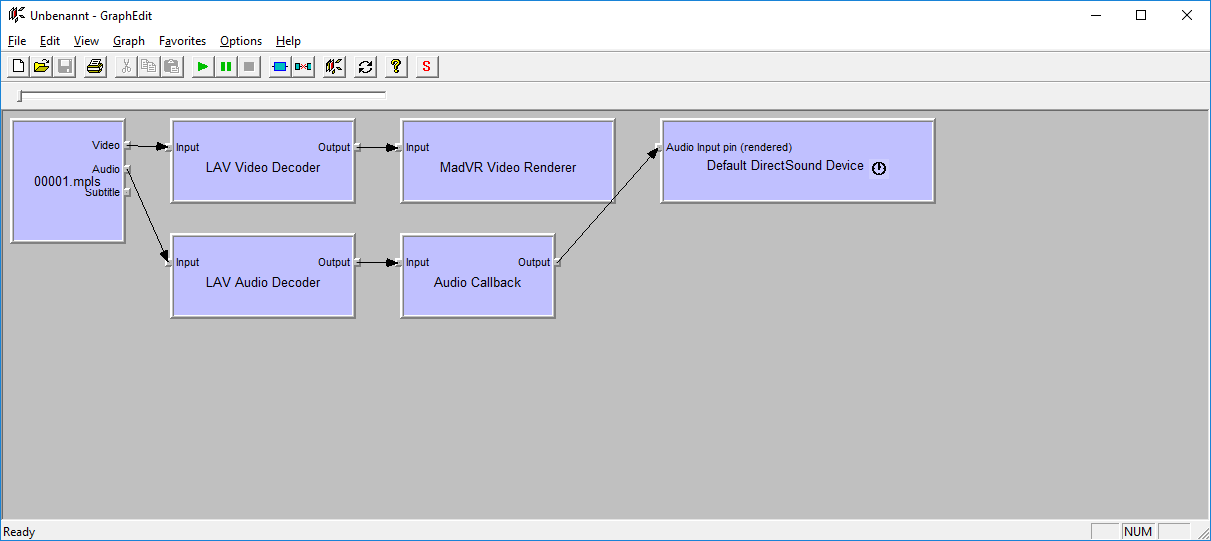Click the red S toolbar icon
1211x541 pixels.
point(427,67)
